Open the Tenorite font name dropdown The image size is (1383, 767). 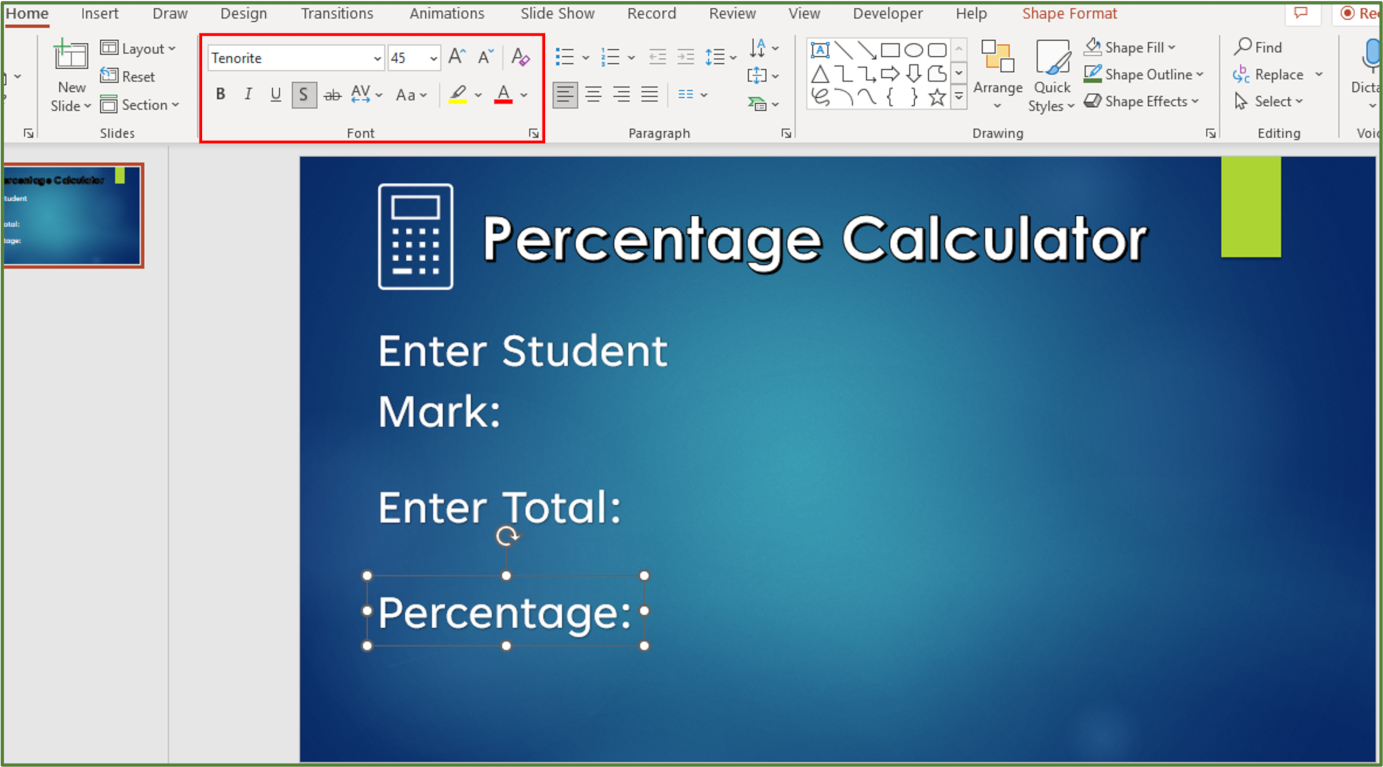(377, 58)
